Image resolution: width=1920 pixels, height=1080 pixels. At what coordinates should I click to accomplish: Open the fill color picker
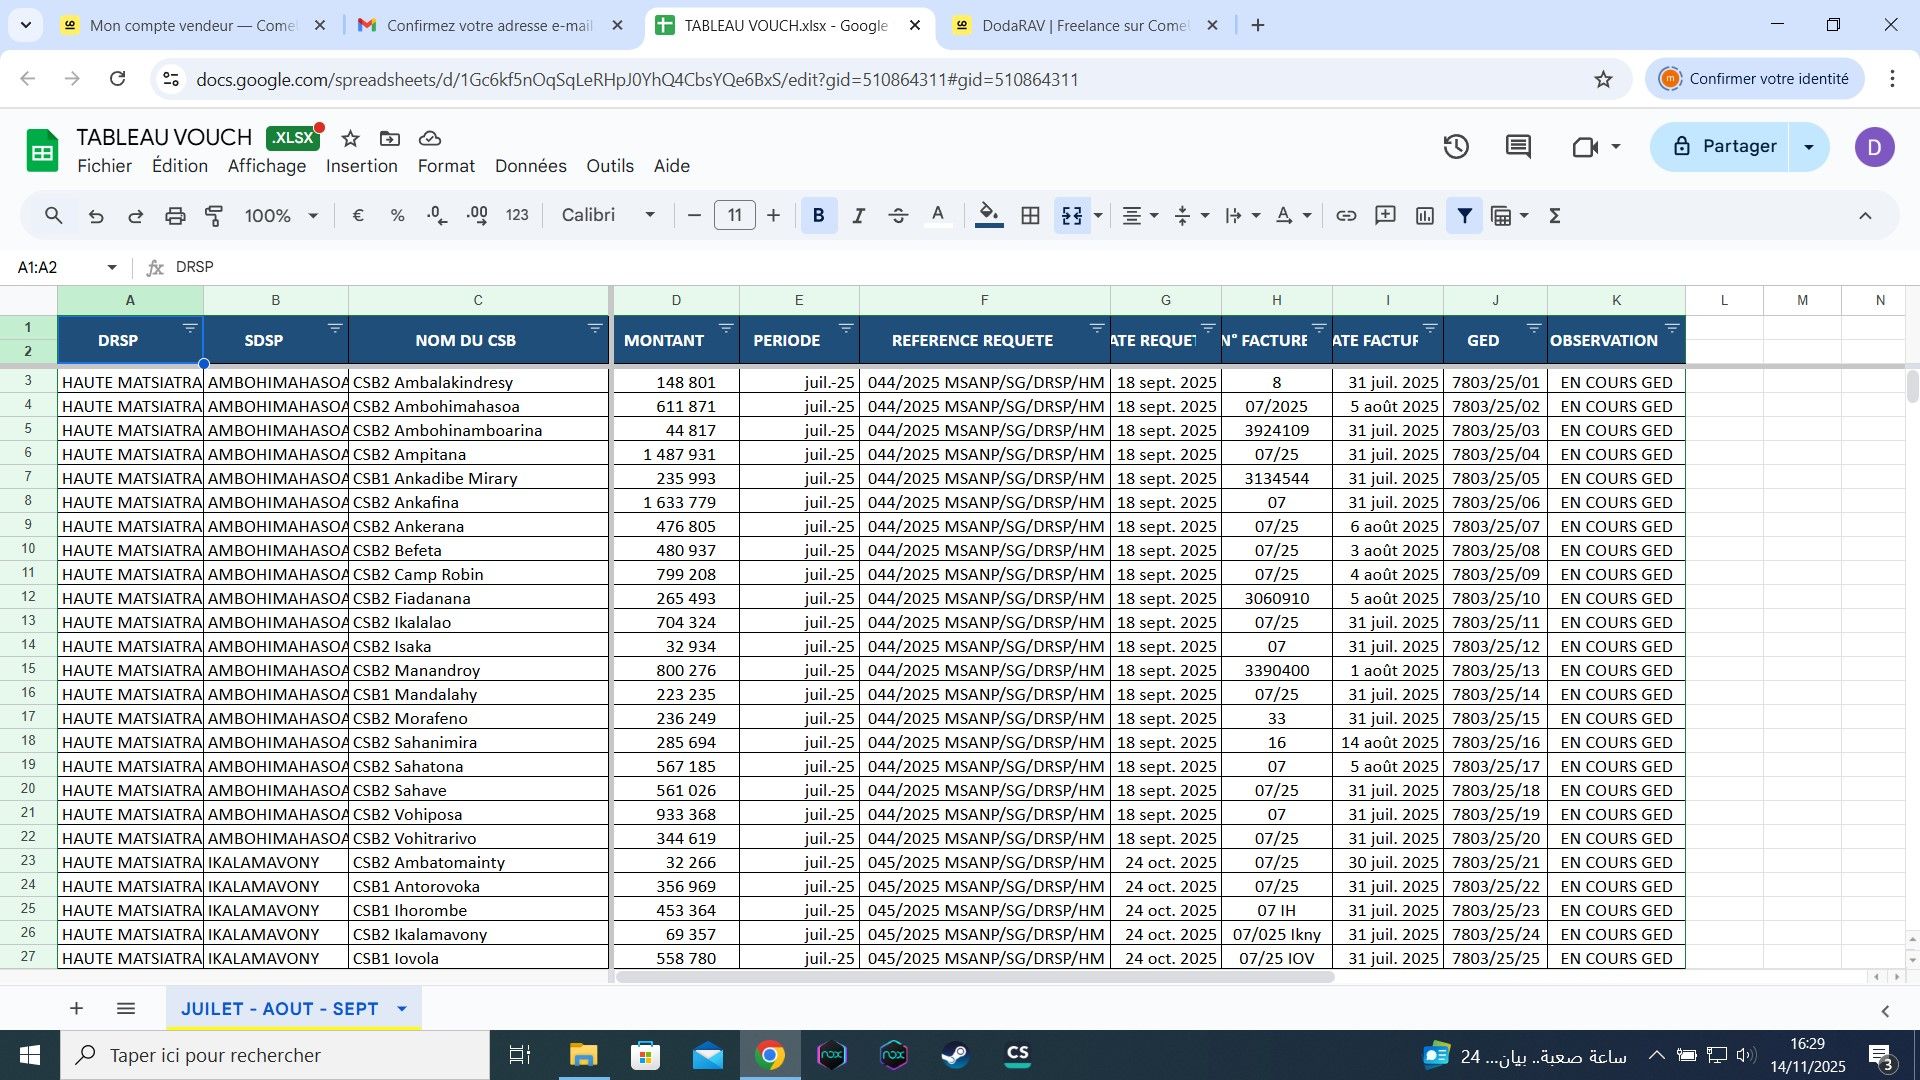click(x=989, y=215)
